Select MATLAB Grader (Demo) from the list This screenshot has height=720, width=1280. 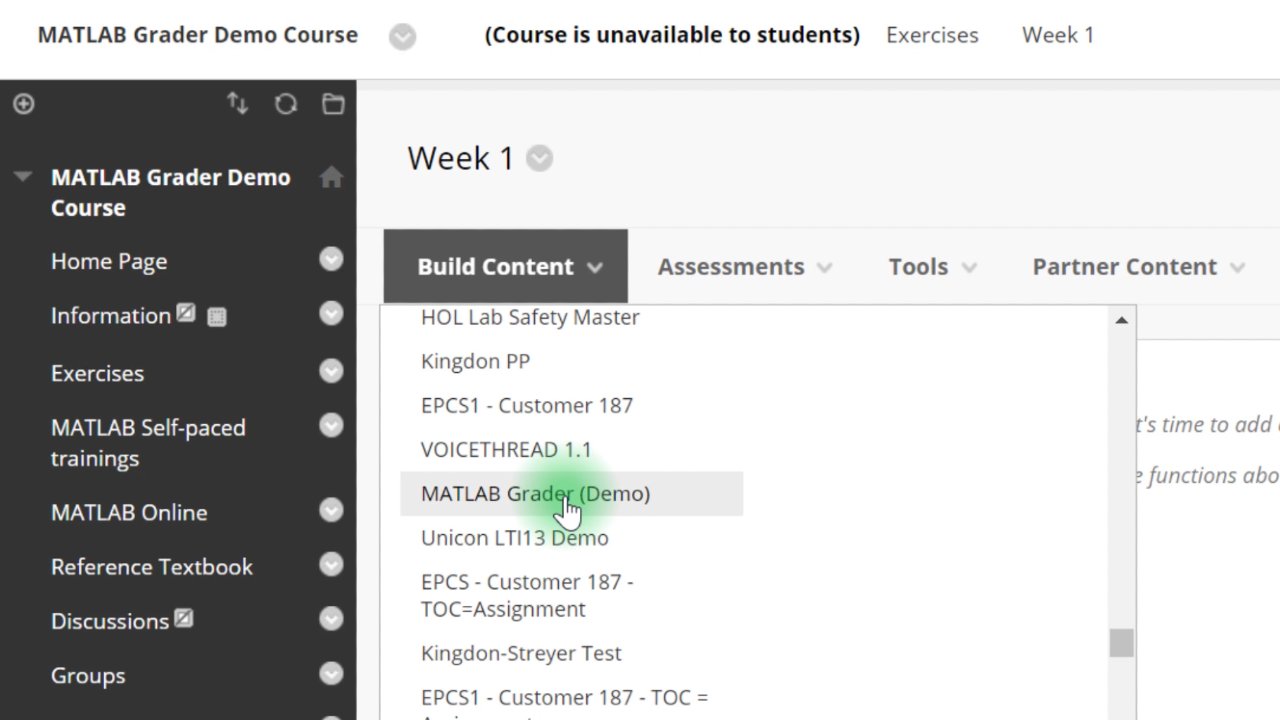535,493
